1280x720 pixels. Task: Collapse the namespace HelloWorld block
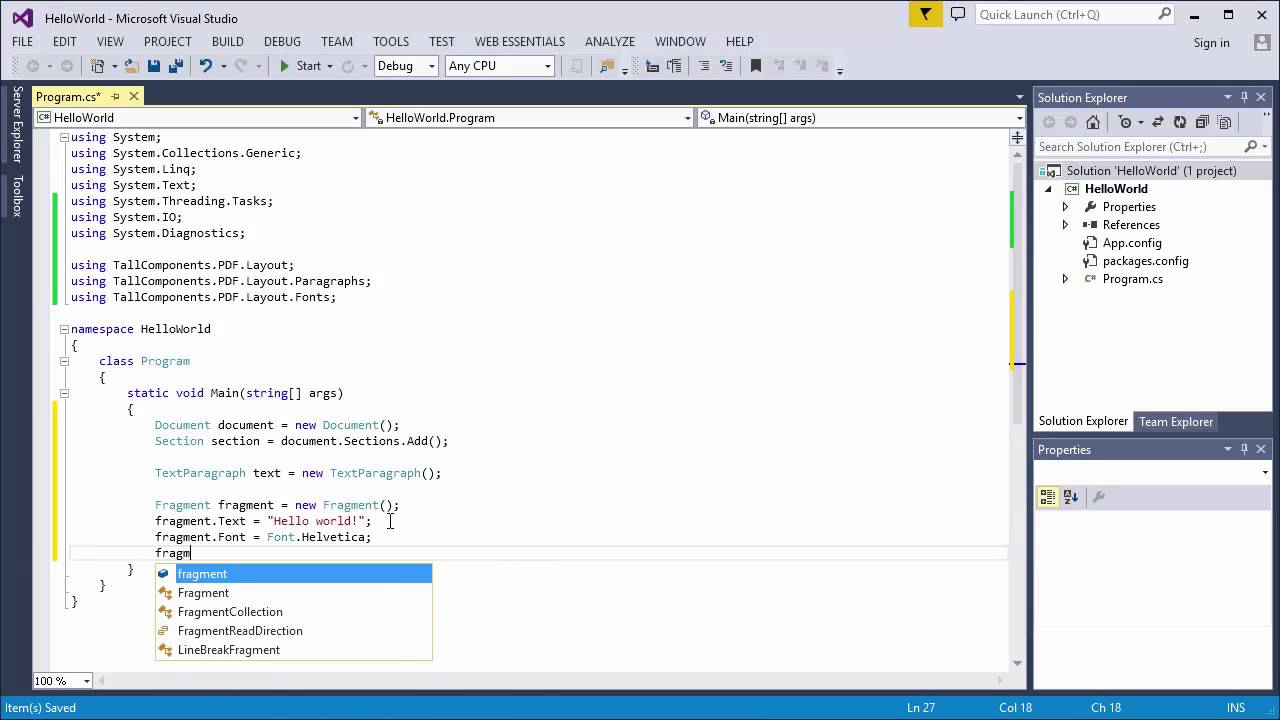click(x=64, y=329)
